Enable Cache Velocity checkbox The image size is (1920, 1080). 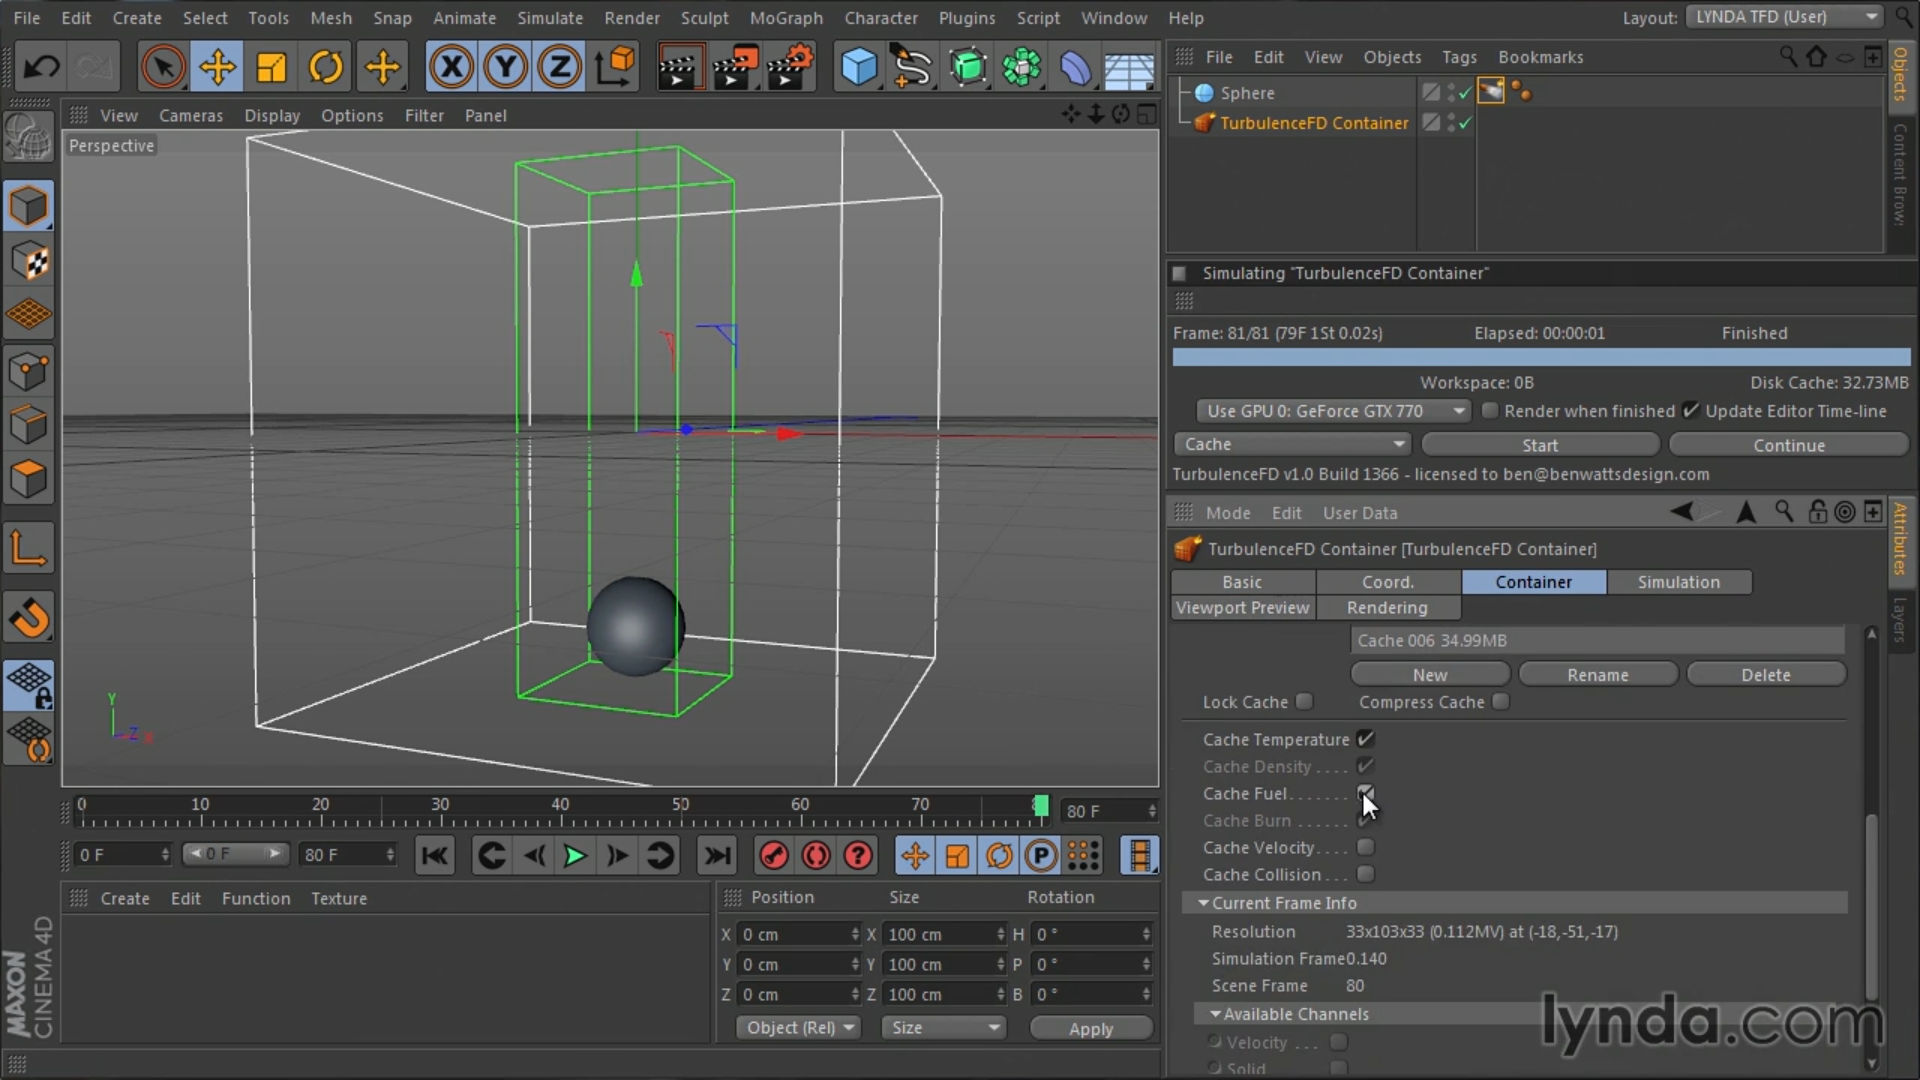click(x=1365, y=848)
